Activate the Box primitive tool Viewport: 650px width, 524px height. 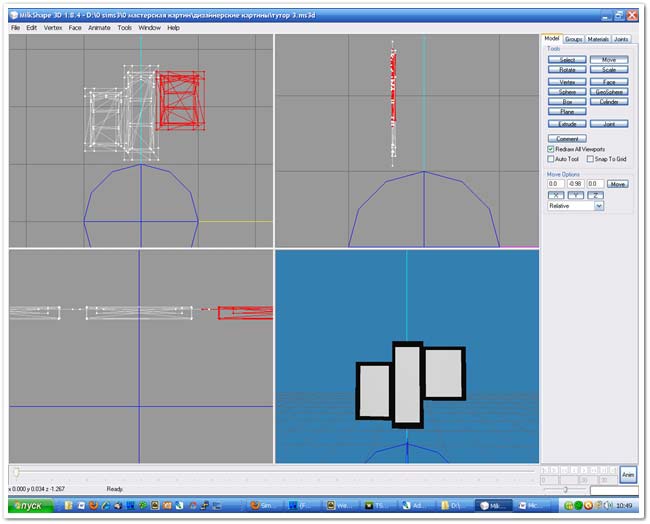coord(566,101)
